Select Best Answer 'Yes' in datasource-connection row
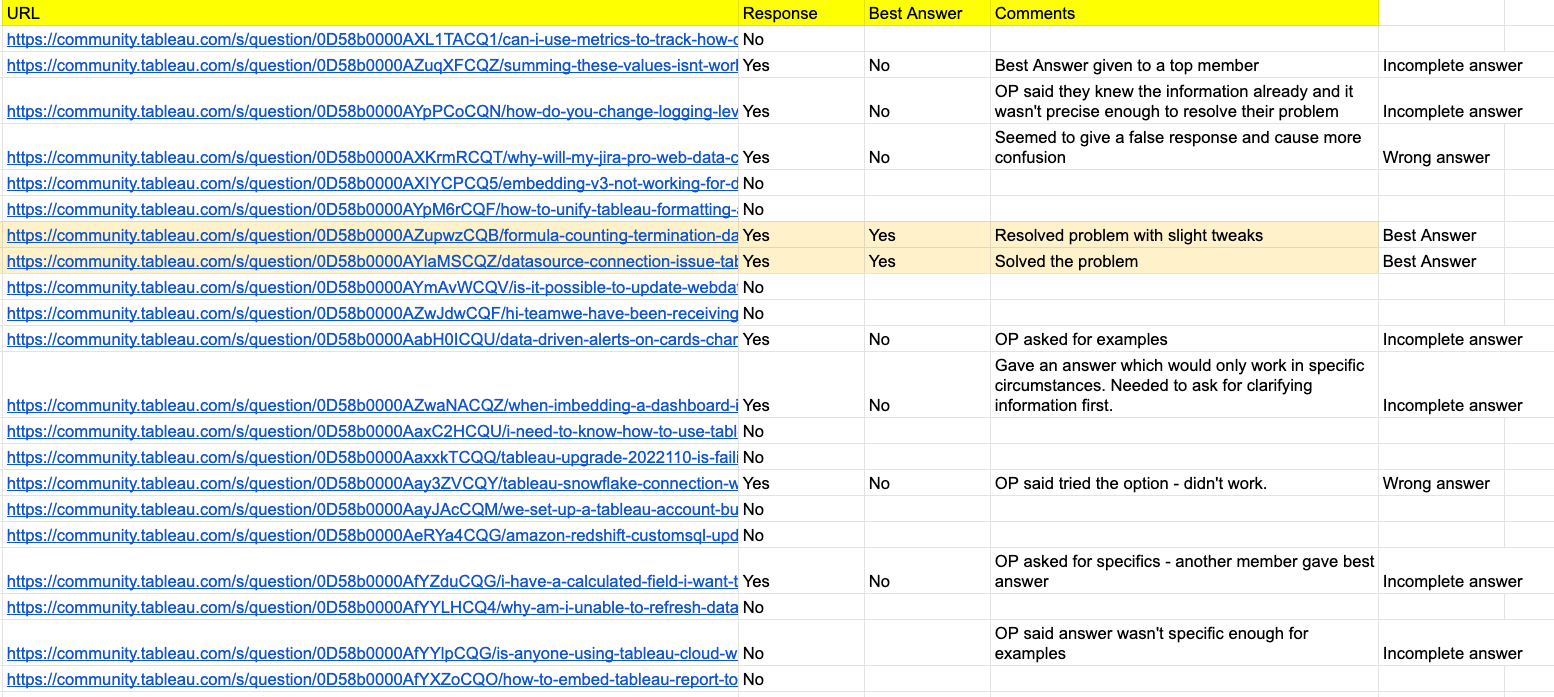The image size is (1554, 697). [x=928, y=261]
